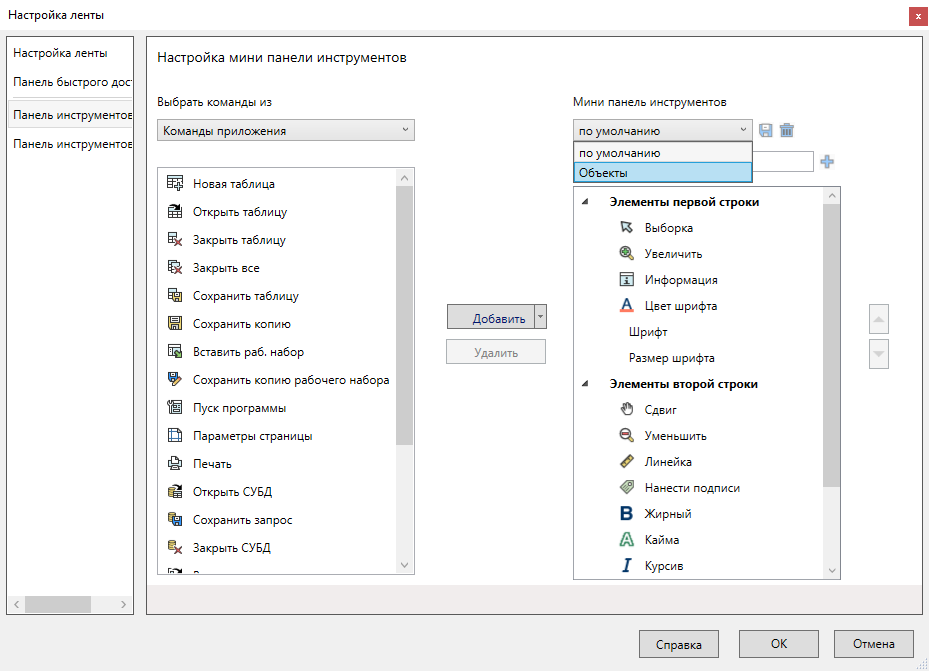This screenshot has height=671, width=929.
Task: Open Настройка ленты section in sidebar
Action: coord(60,53)
